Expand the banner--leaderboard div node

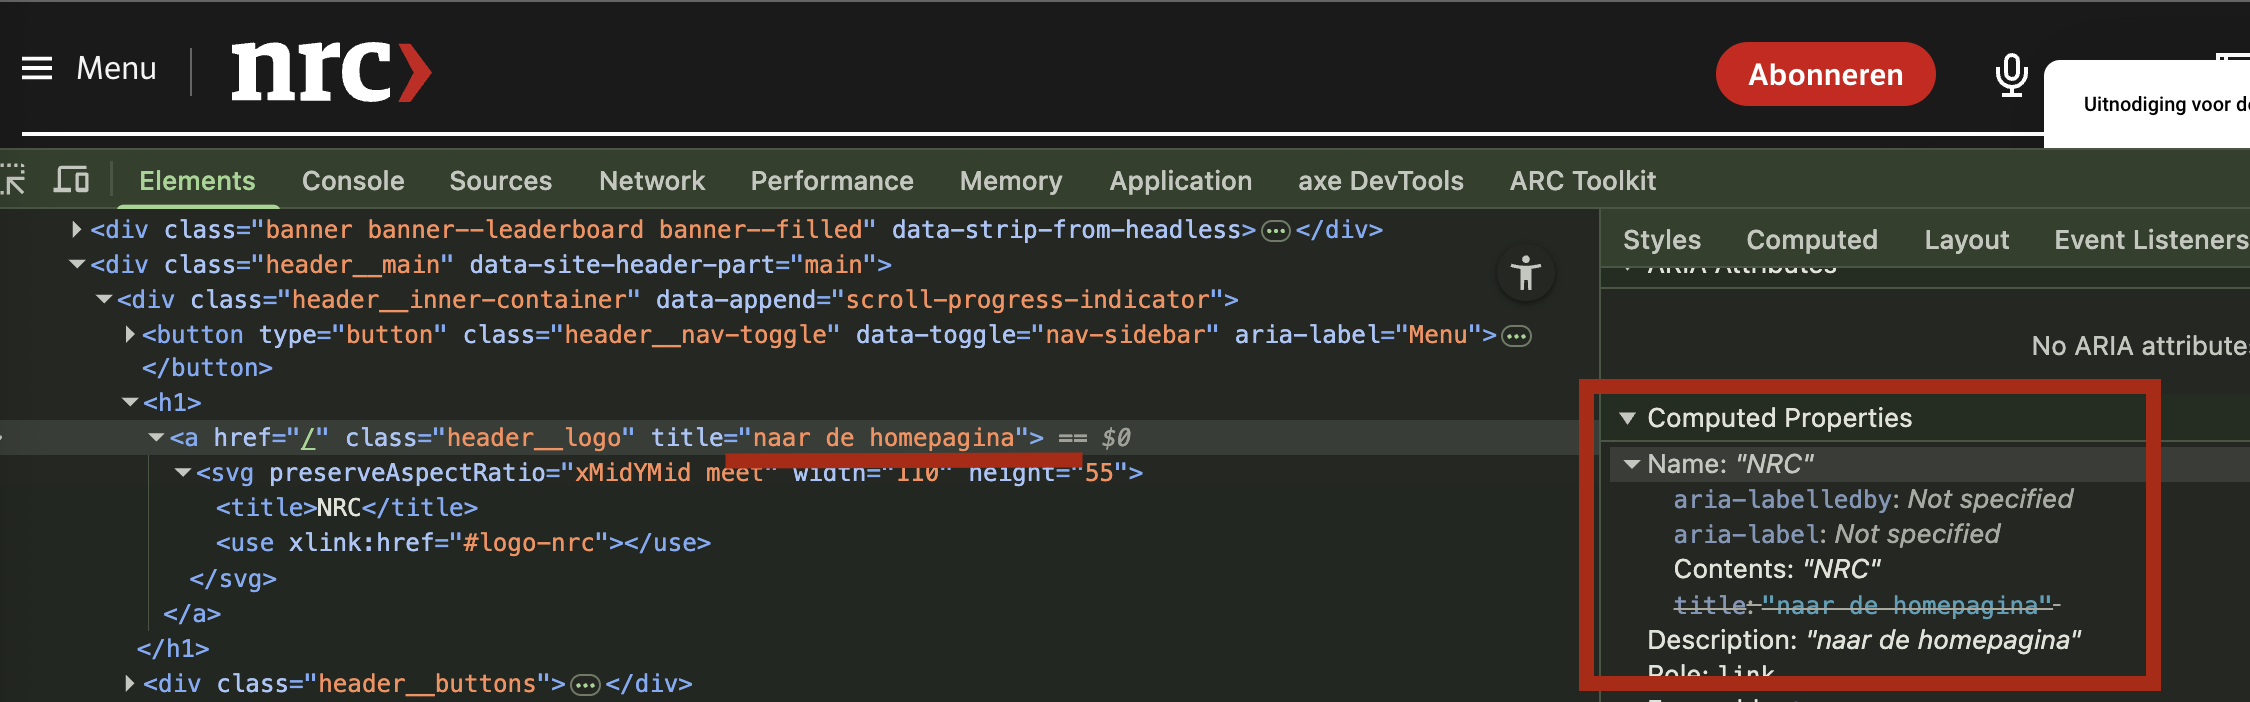point(77,230)
